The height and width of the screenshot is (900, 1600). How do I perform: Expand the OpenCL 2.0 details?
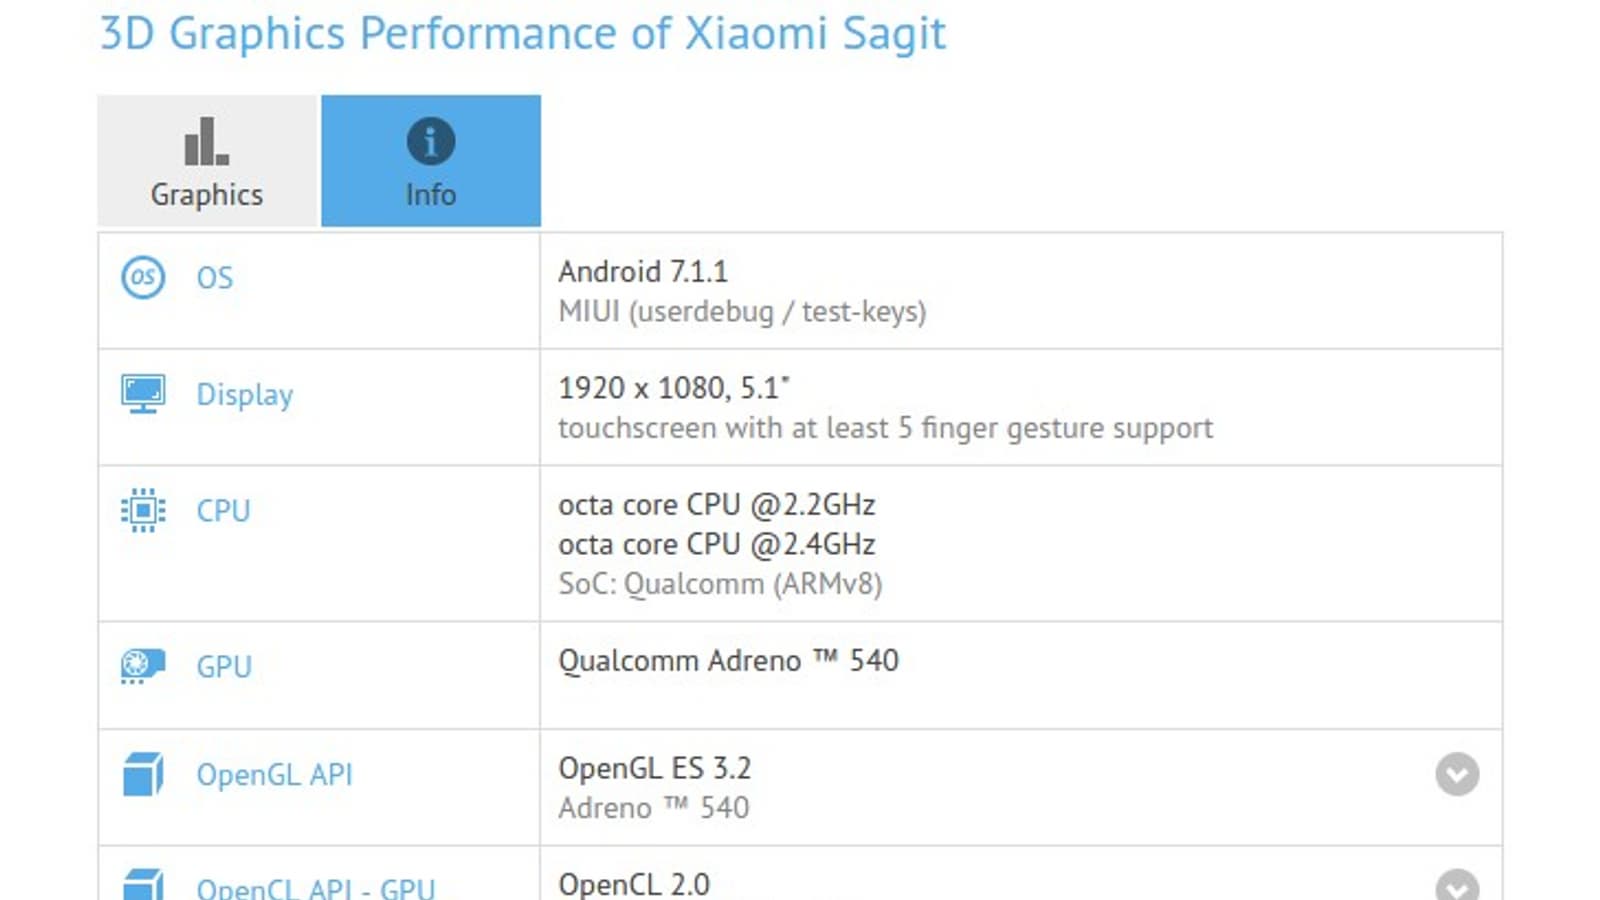[1457, 887]
